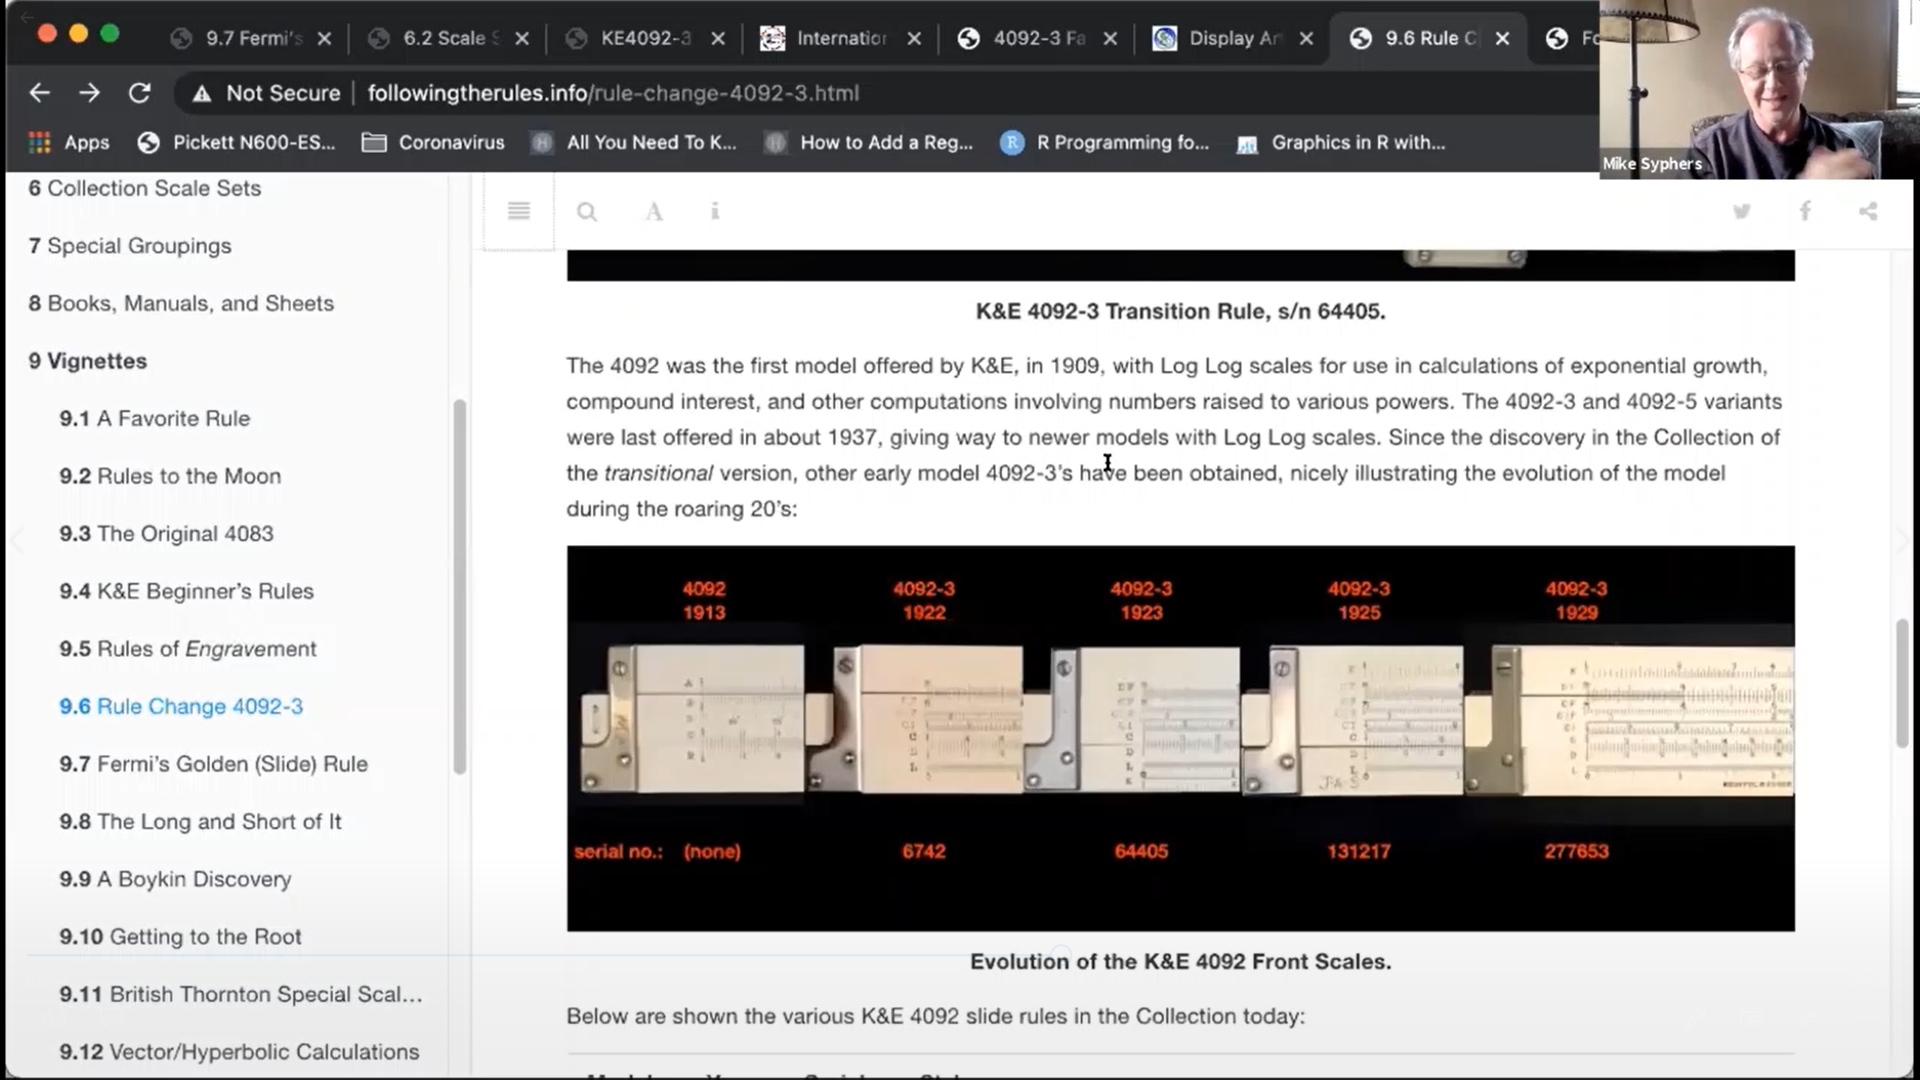This screenshot has height=1080, width=1920.
Task: Open the Coronavirus bookmarks folder
Action: [433, 142]
